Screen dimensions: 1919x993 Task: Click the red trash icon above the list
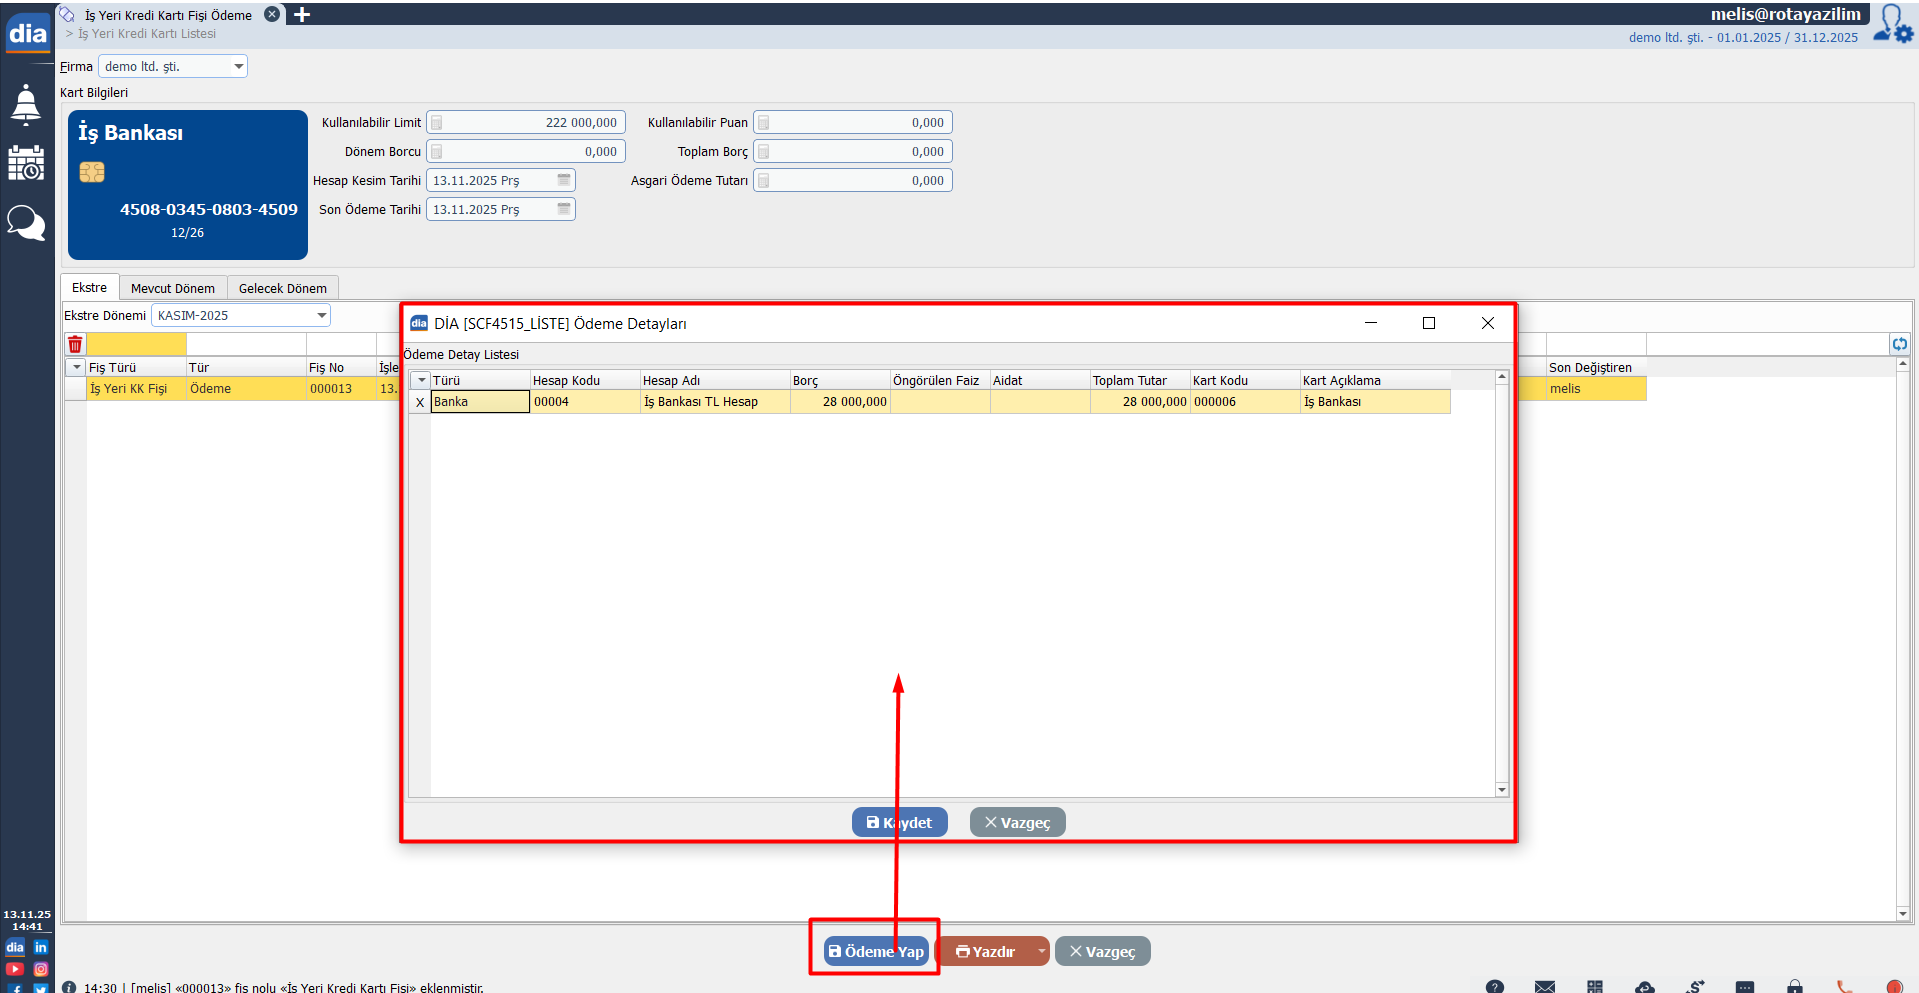[x=75, y=345]
